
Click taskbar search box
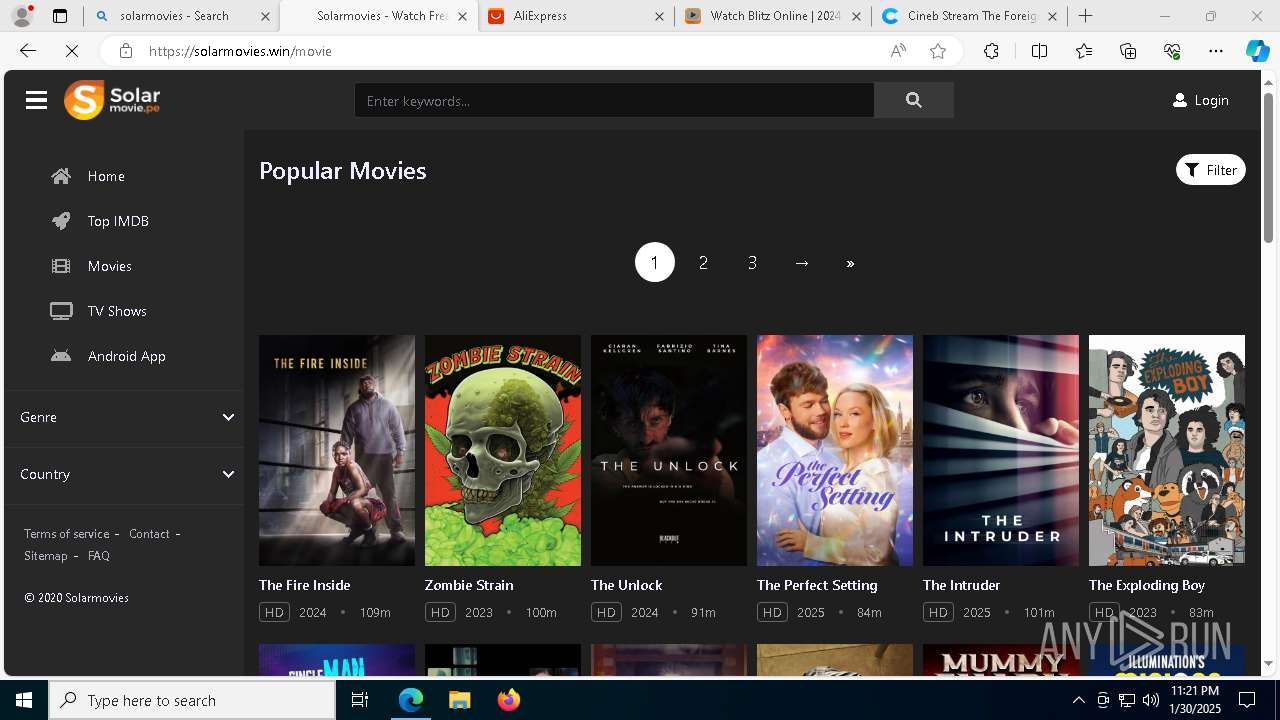192,700
